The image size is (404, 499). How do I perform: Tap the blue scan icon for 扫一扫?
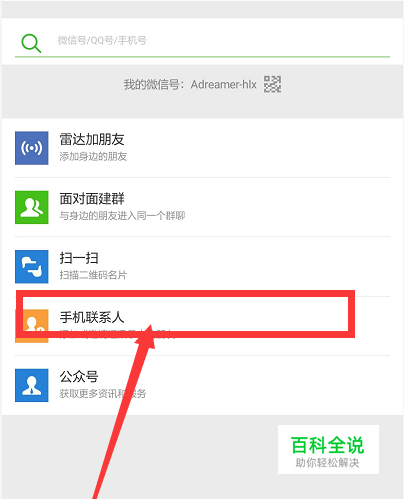[32, 266]
